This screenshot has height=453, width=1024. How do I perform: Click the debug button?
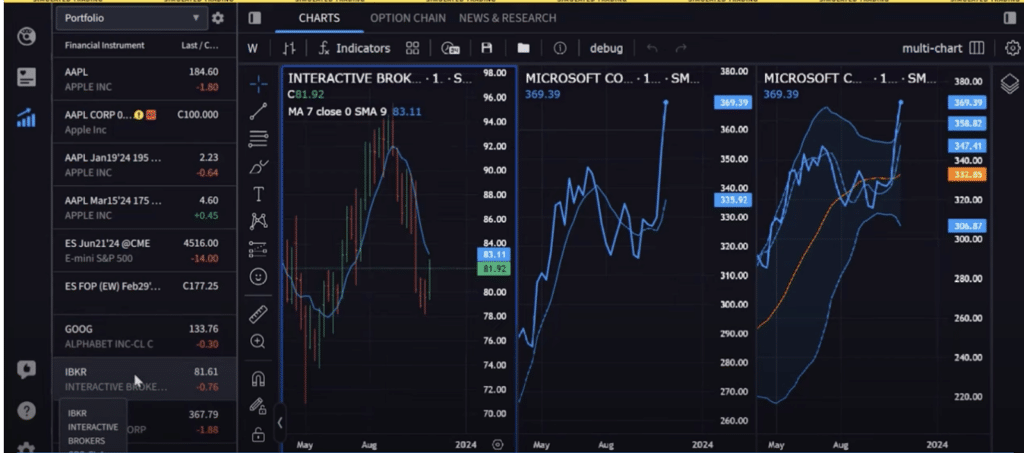tap(606, 48)
